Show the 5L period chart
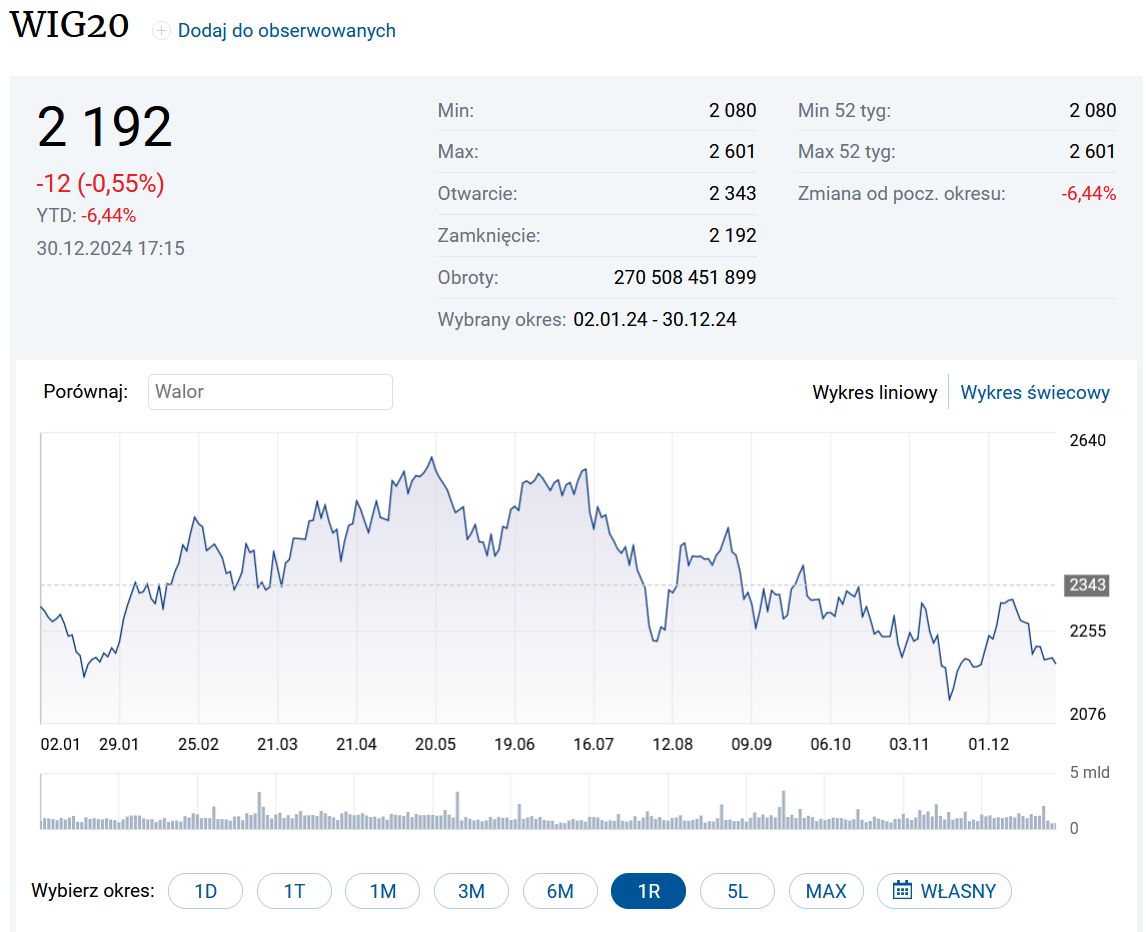 pos(737,891)
